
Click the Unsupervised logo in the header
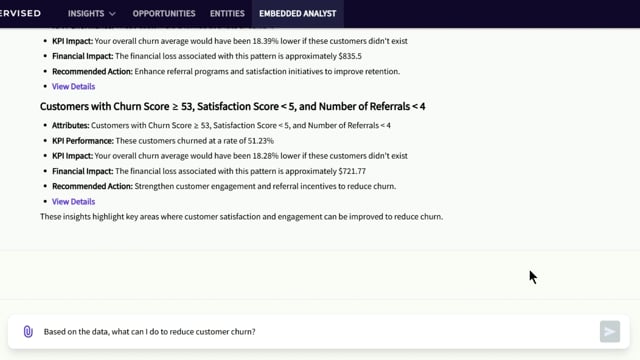20,13
